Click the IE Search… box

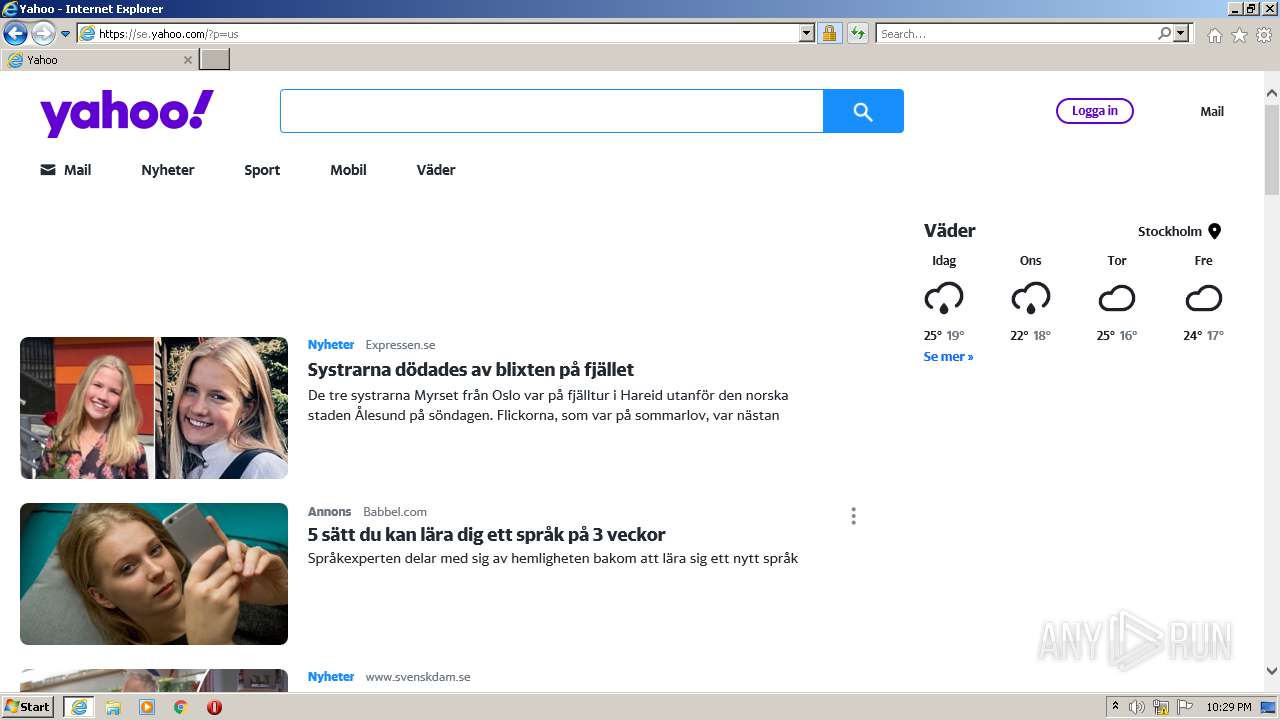pos(1016,33)
